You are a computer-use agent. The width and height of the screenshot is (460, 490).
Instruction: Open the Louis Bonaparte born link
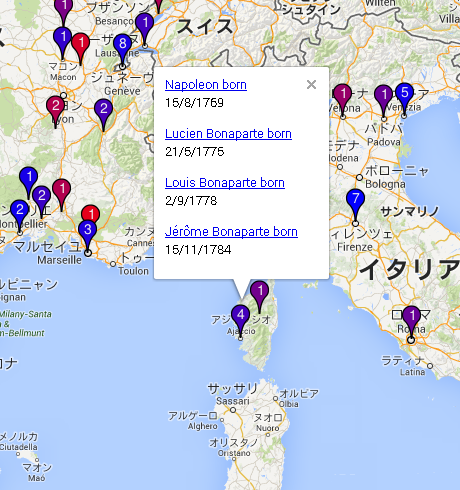pyautogui.click(x=225, y=183)
